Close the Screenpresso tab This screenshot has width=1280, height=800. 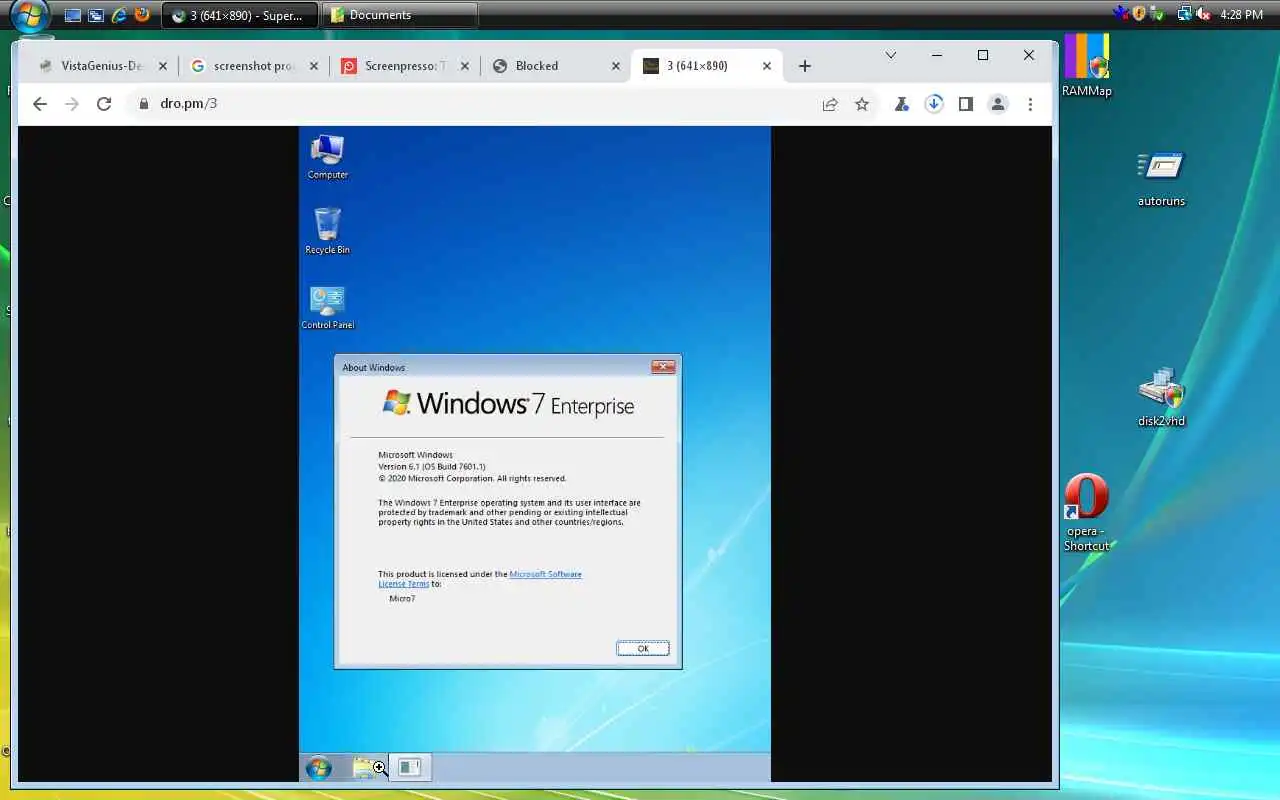465,66
